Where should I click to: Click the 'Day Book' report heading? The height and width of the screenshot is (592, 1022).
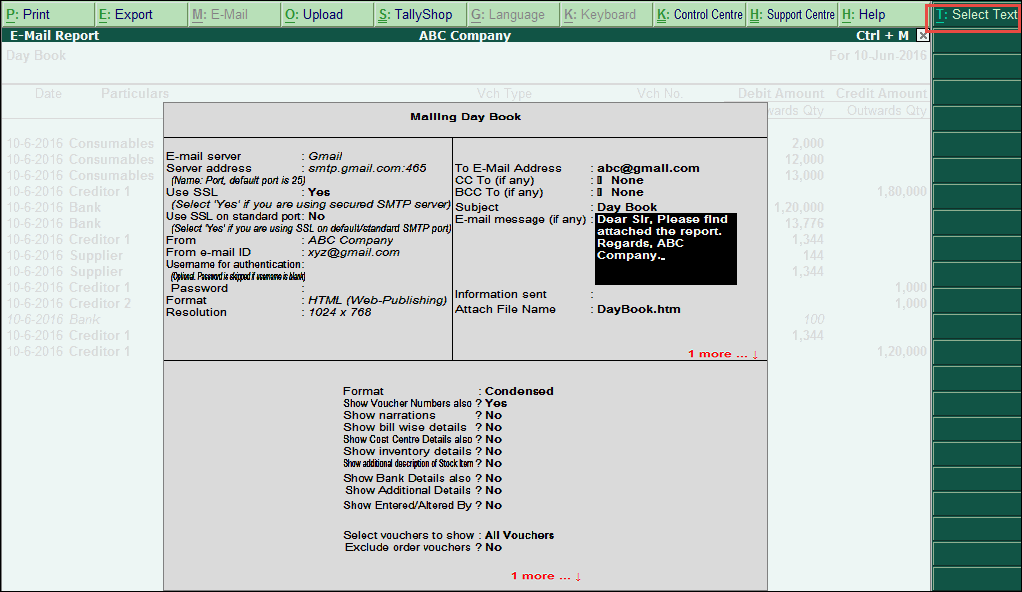coord(36,55)
